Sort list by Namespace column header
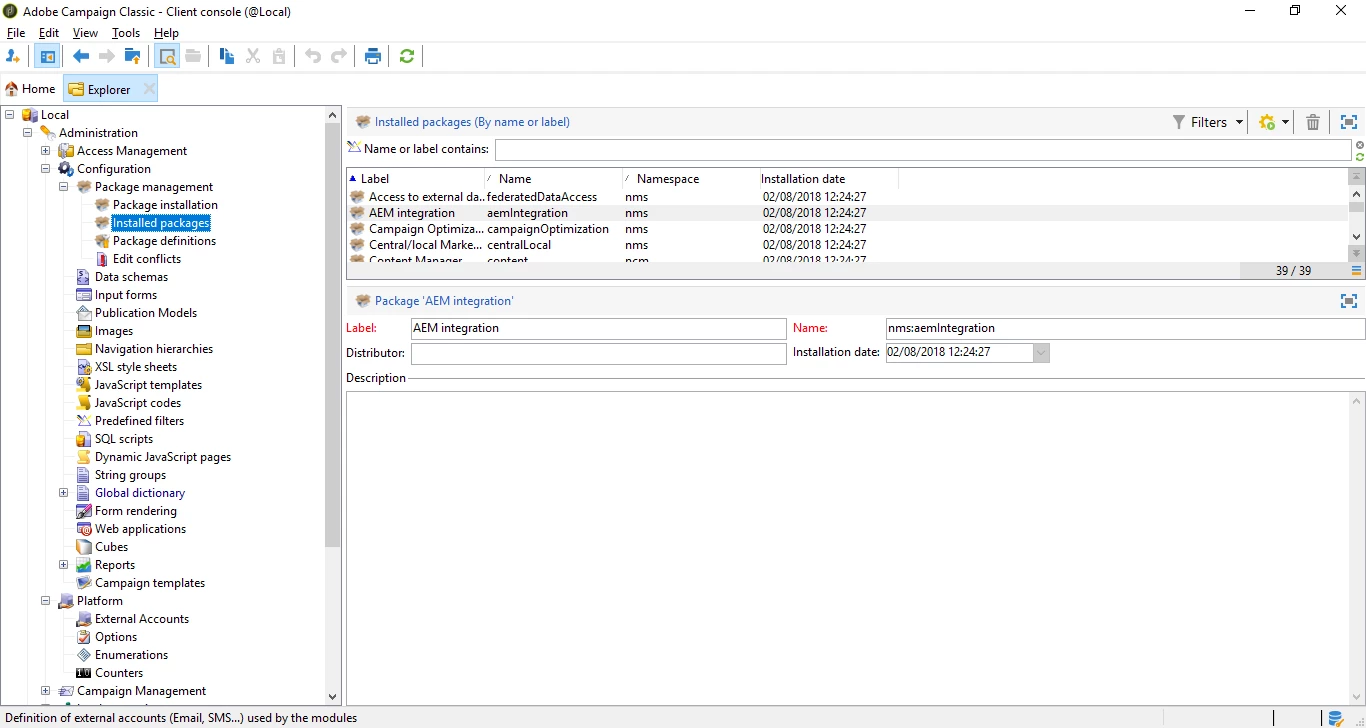This screenshot has width=1366, height=728. [x=691, y=179]
